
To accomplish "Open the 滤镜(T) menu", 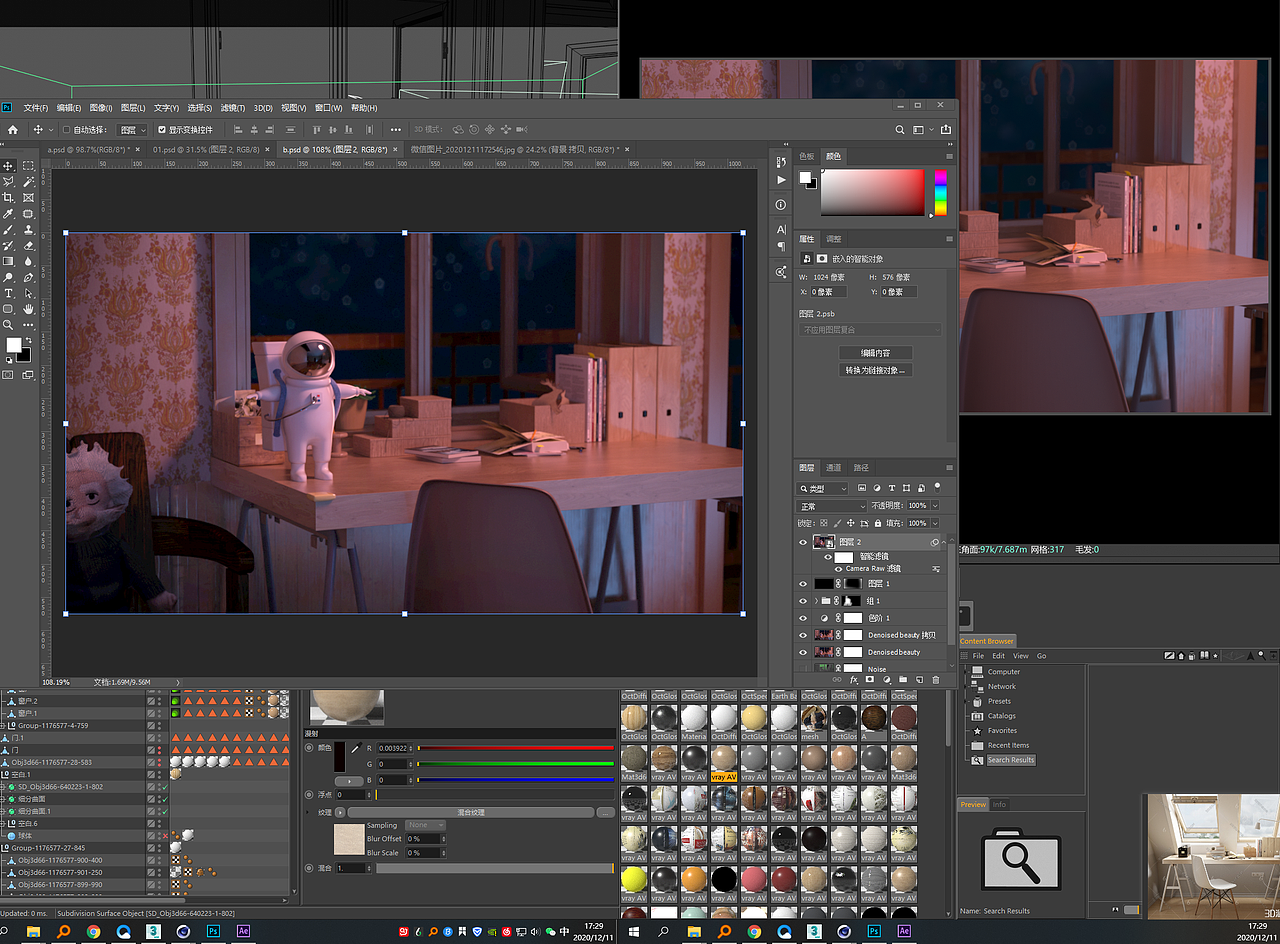I will tap(233, 108).
